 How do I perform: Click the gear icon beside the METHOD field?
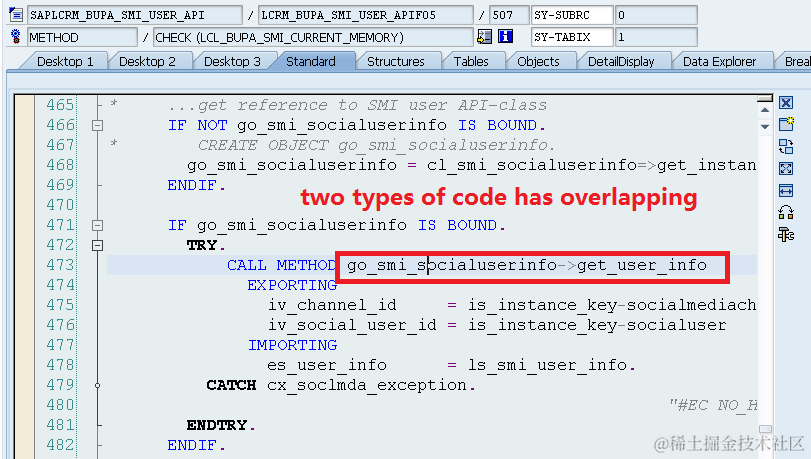16,37
